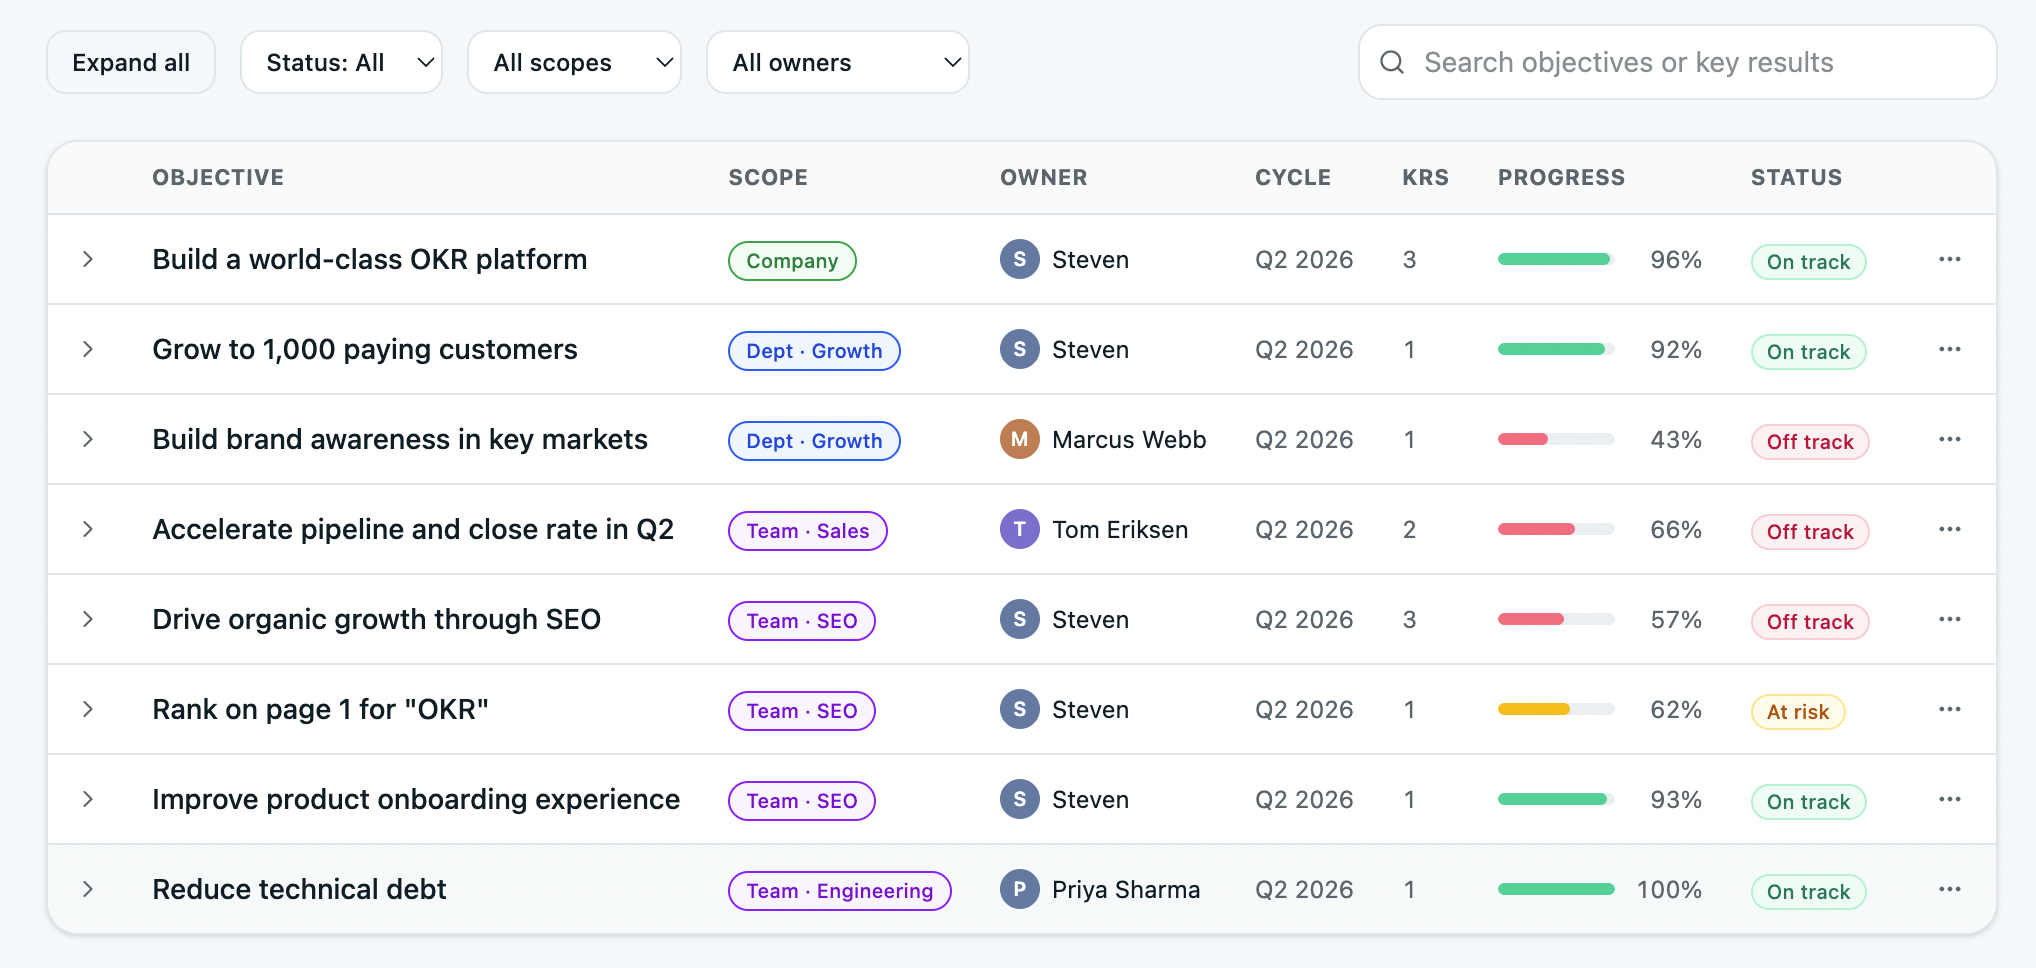This screenshot has height=968, width=2036.
Task: Open more options for Rank on page 1 row
Action: pos(1949,709)
